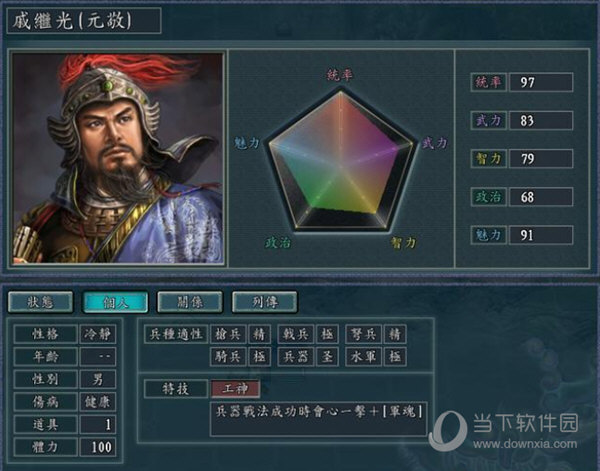Select the 個人 tab
The image size is (600, 471).
pos(115,302)
